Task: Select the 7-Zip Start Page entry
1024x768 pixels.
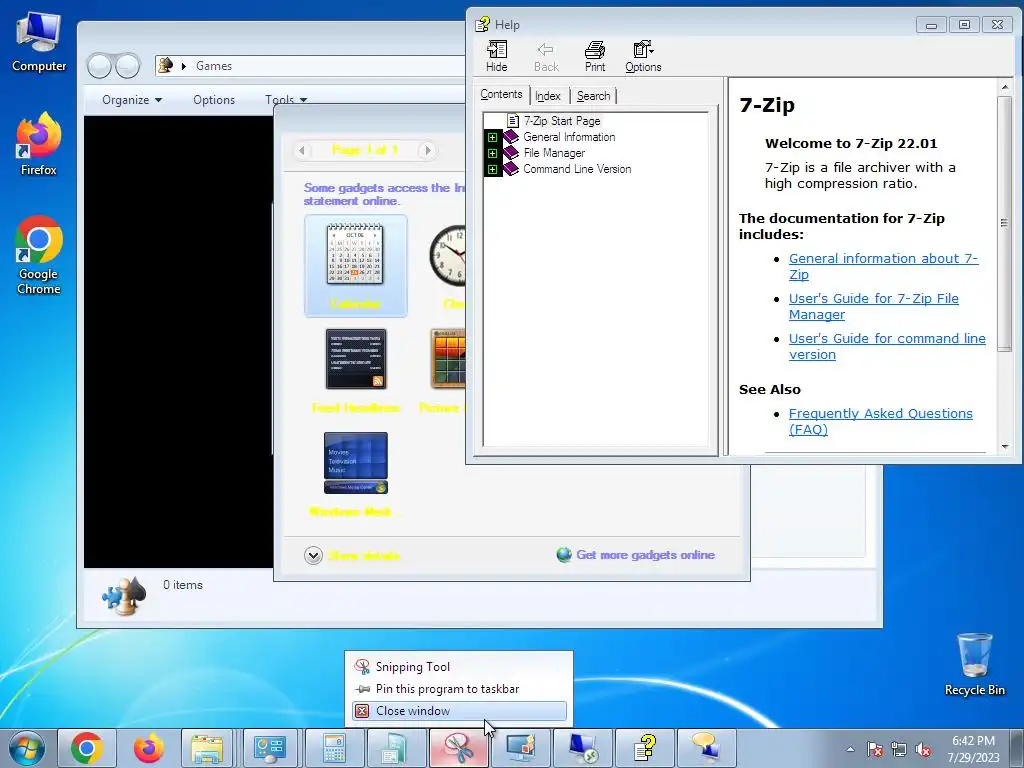Action: [562, 121]
